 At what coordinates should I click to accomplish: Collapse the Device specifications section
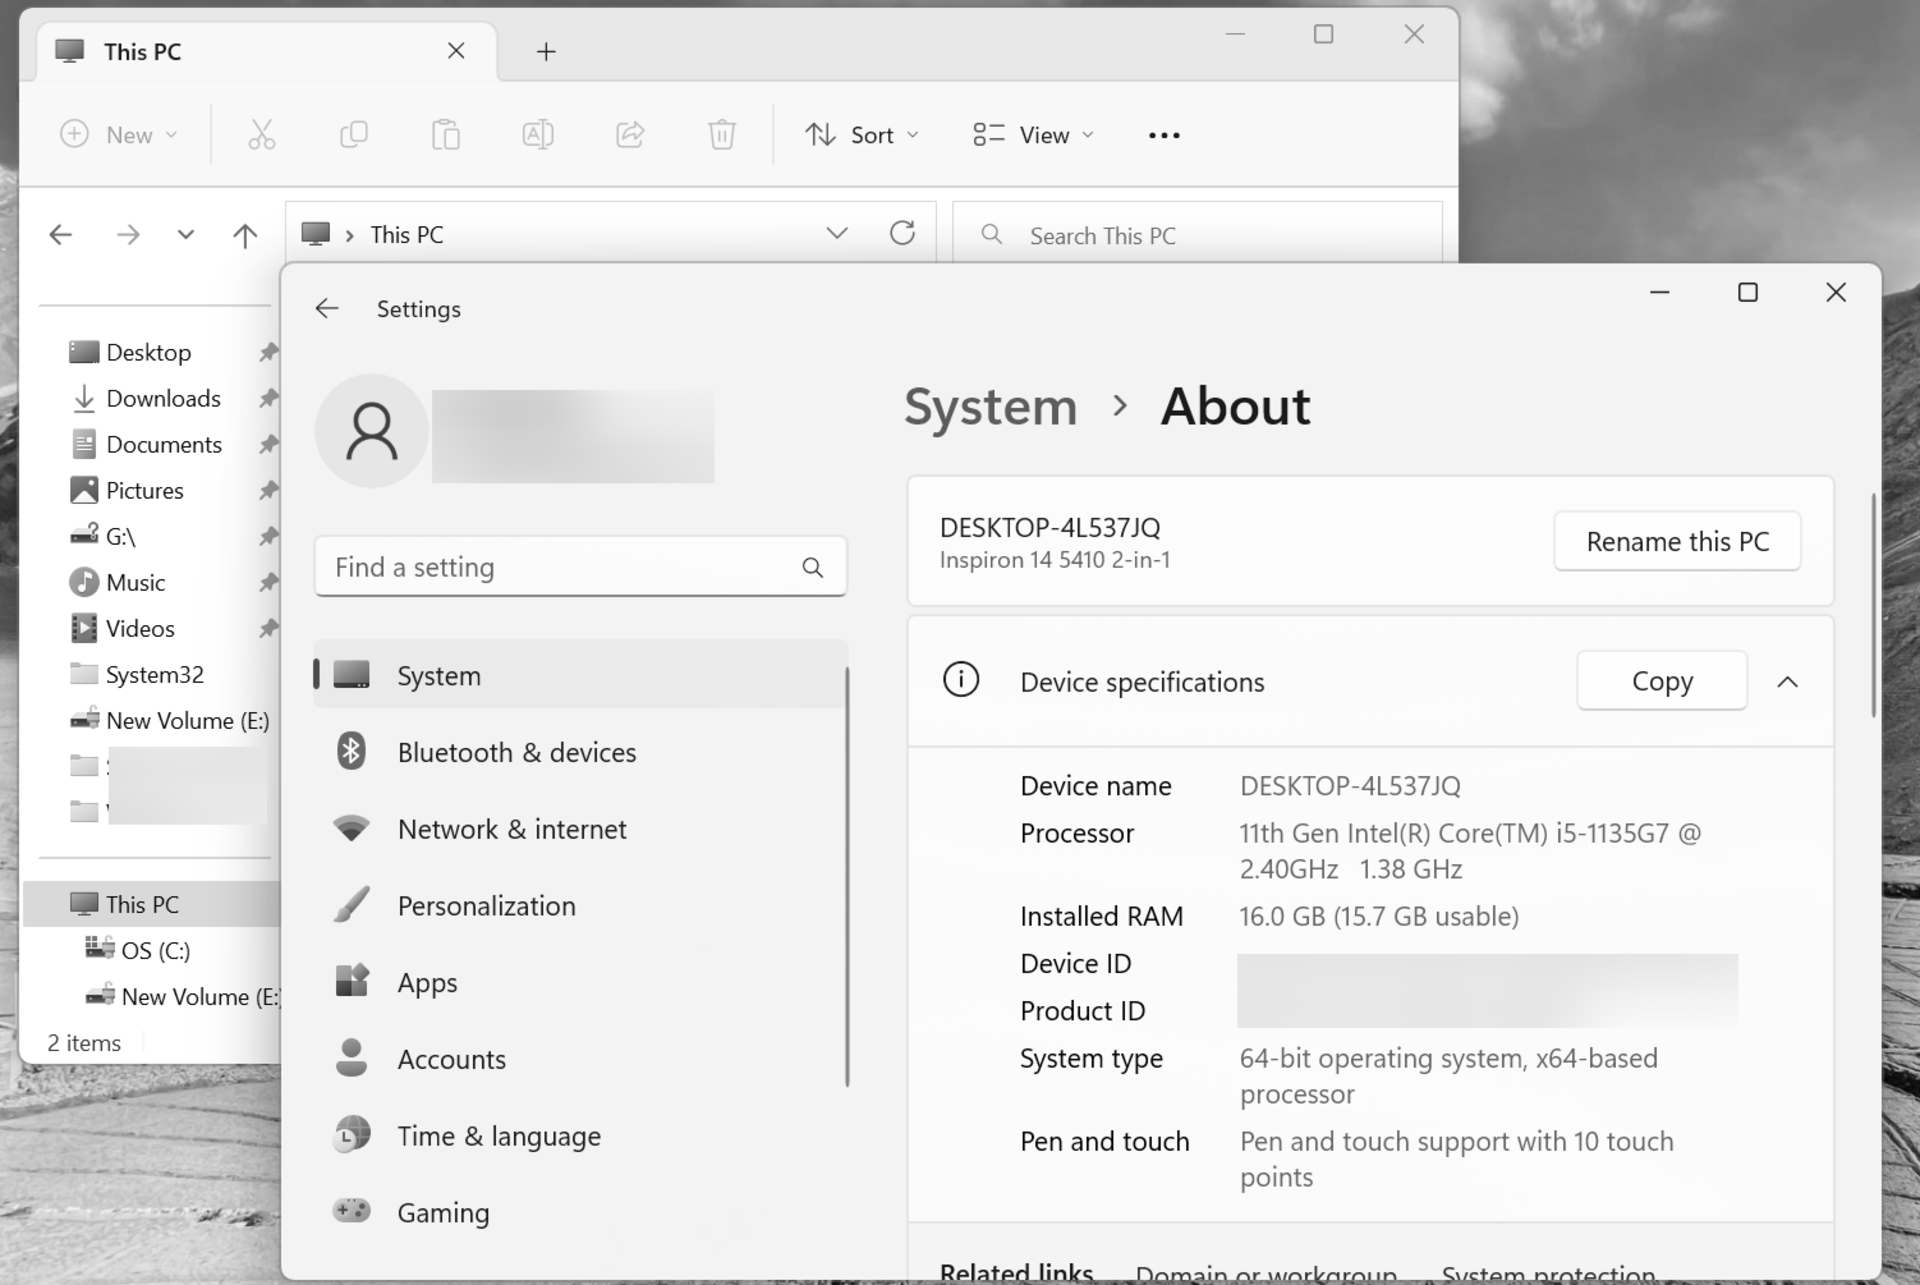[x=1787, y=682]
